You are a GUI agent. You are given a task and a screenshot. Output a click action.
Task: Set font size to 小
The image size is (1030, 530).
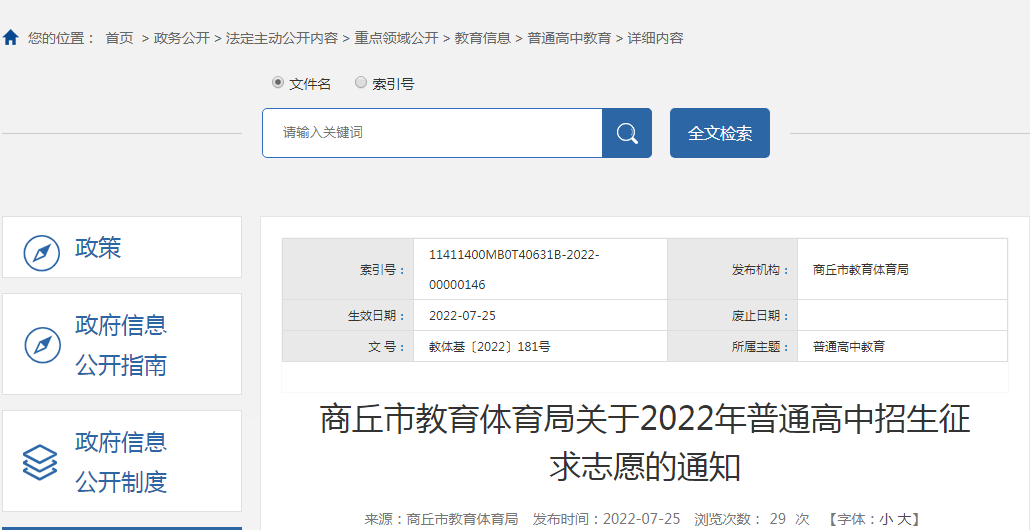(886, 519)
